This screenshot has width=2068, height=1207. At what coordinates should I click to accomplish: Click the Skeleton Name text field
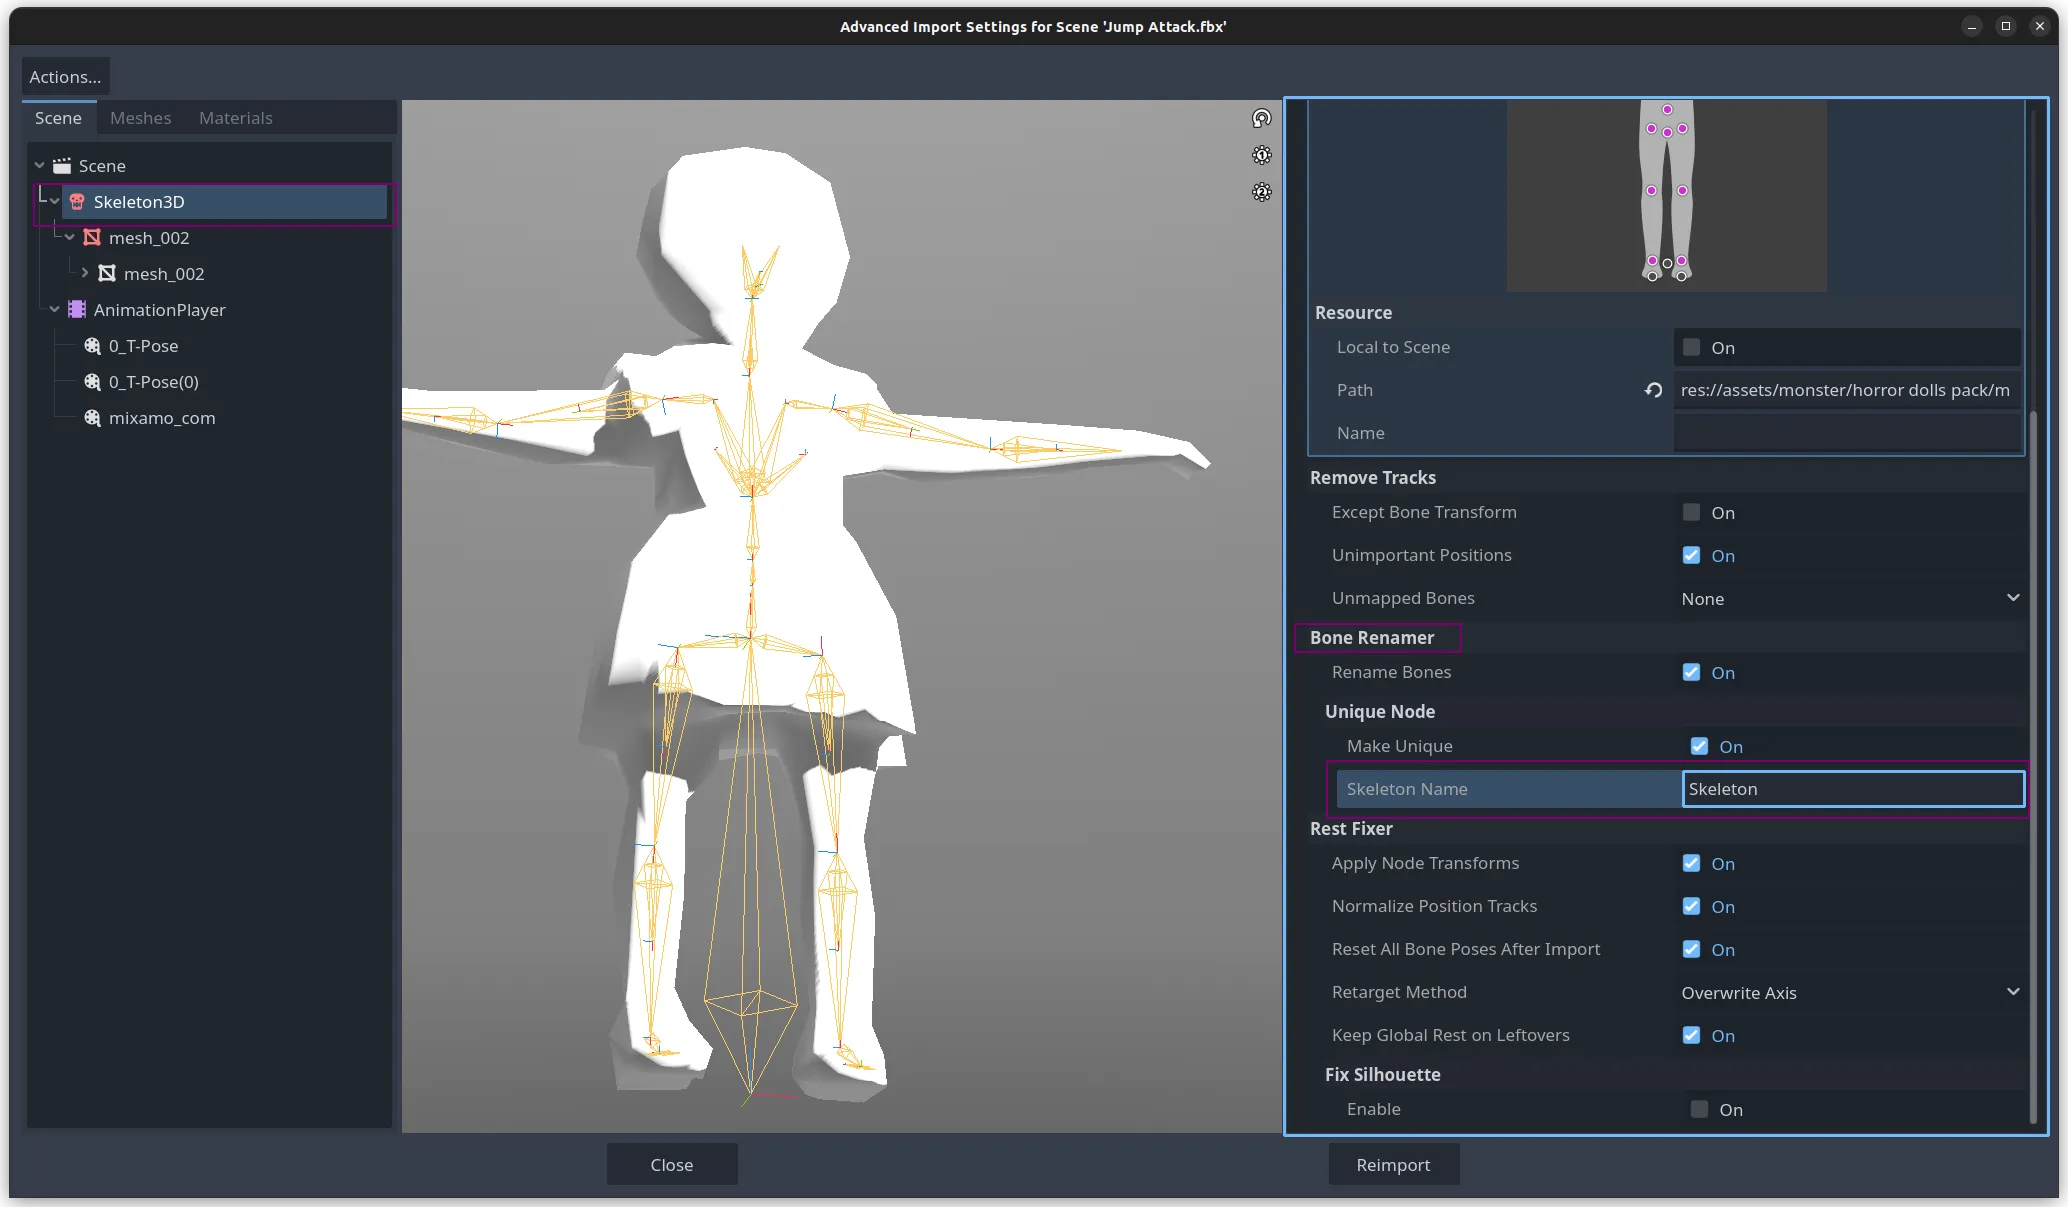tap(1852, 789)
